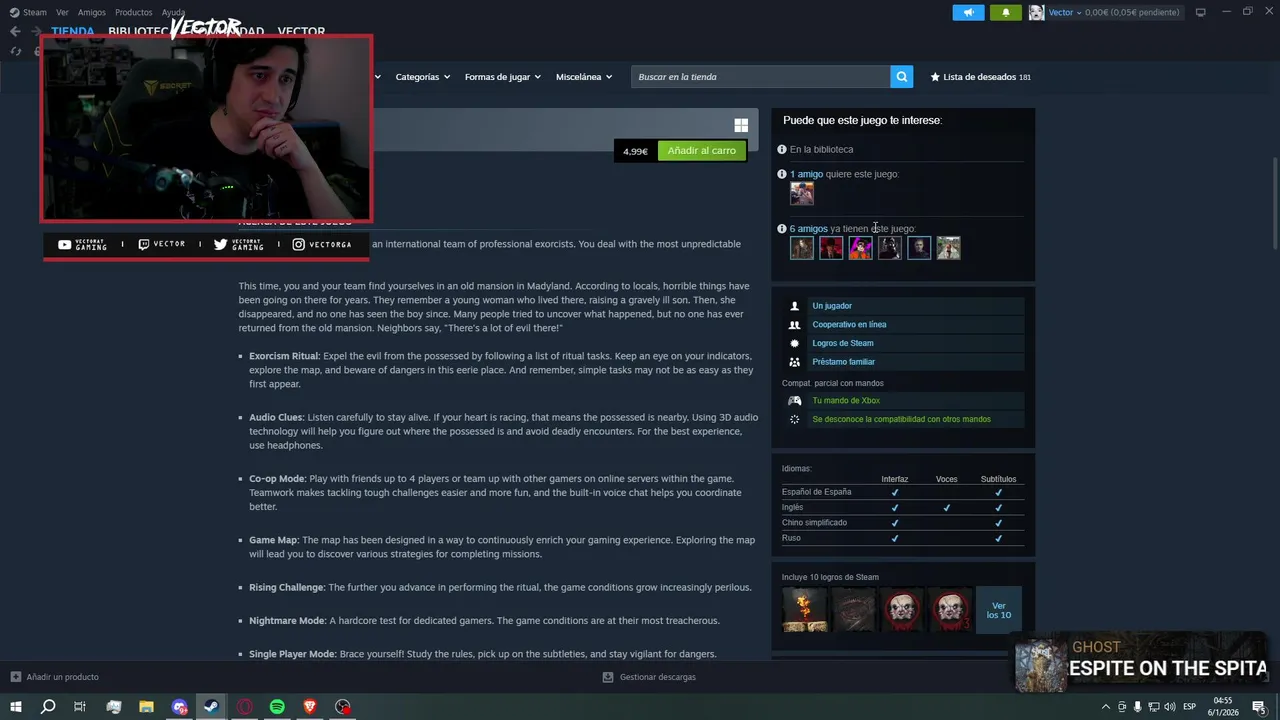The height and width of the screenshot is (720, 1280).
Task: Expand the Miscelánea dropdown
Action: tap(584, 77)
